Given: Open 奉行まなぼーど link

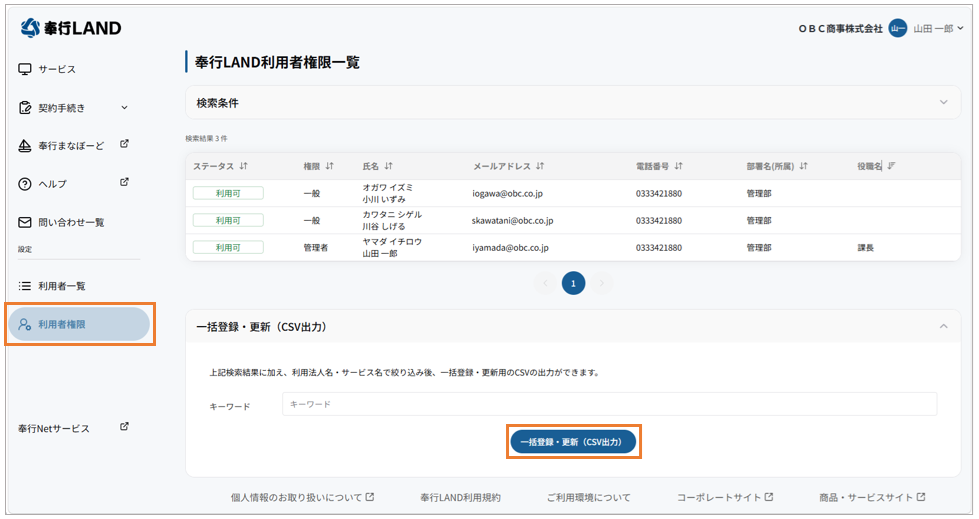Looking at the screenshot, I should pyautogui.click(x=71, y=146).
